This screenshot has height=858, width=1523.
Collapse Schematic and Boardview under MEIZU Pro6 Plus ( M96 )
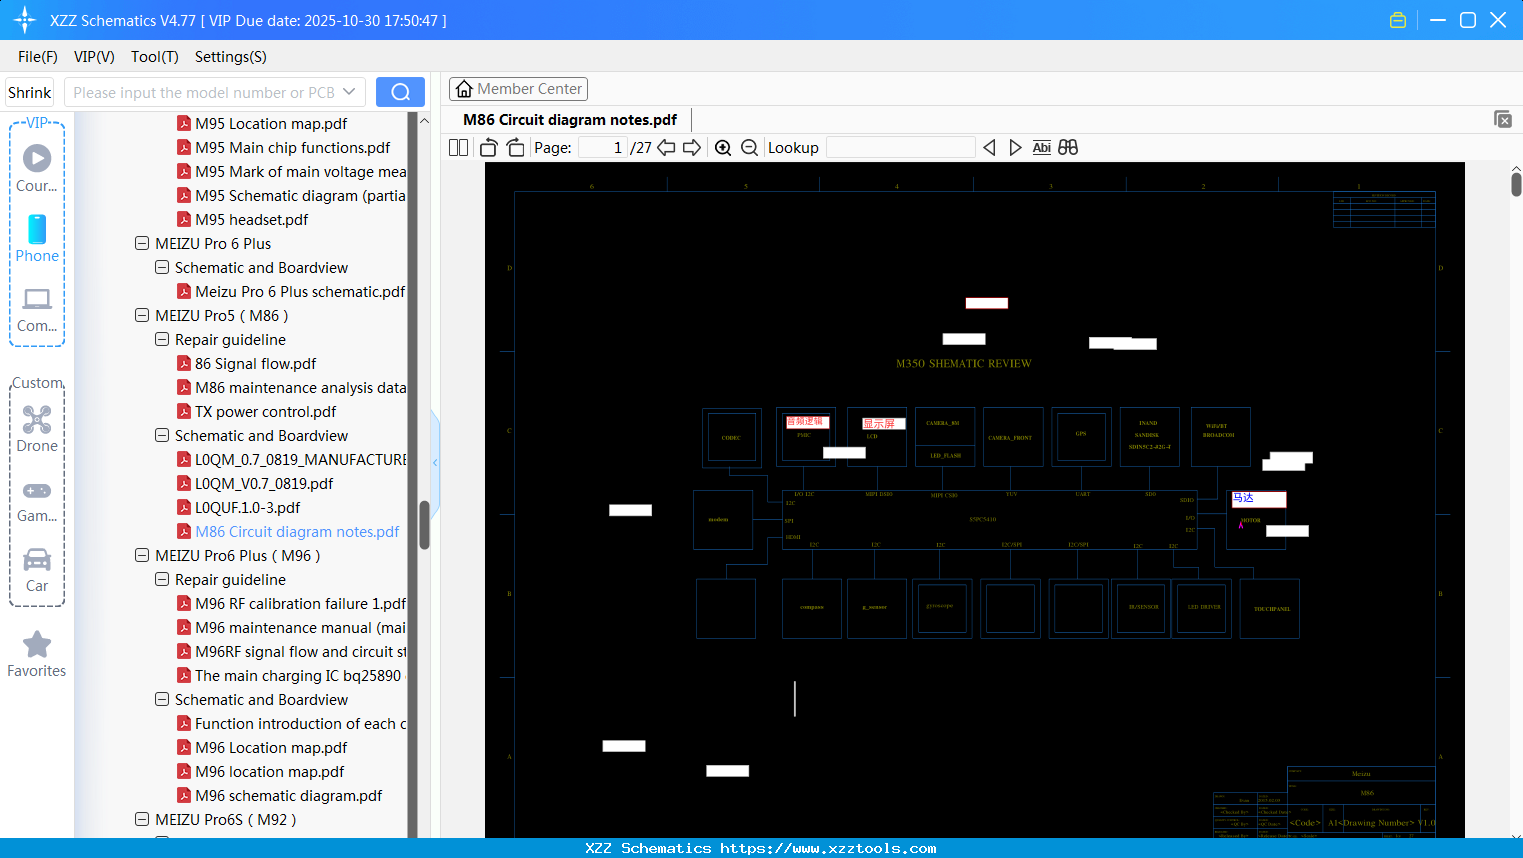[162, 699]
